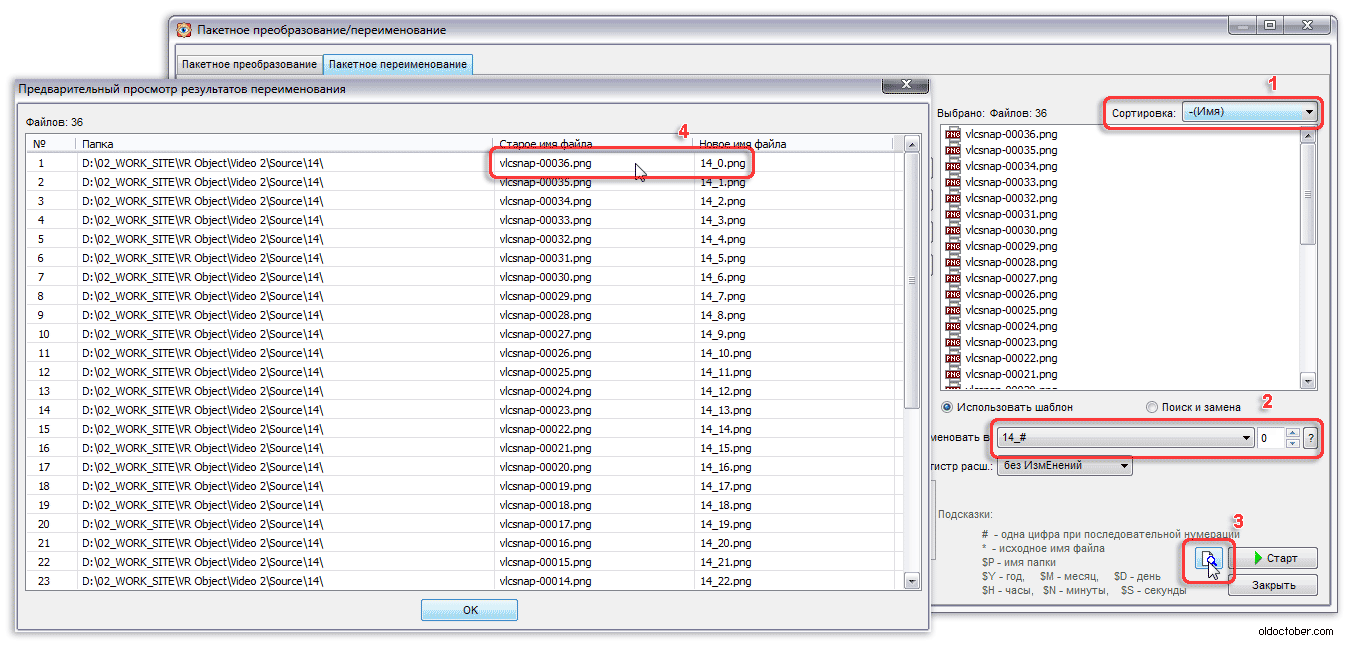
Task: Click row number 12 in preview table
Action: pos(43,372)
